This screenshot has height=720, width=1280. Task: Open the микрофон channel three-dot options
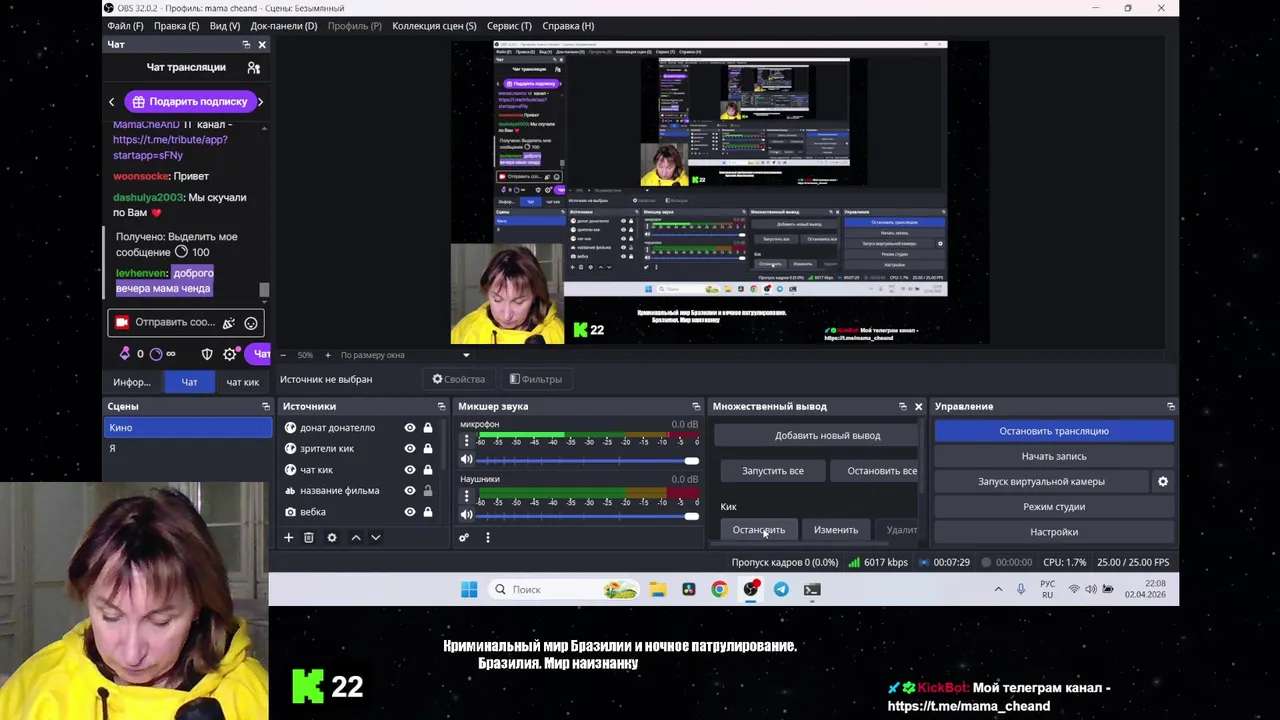466,441
